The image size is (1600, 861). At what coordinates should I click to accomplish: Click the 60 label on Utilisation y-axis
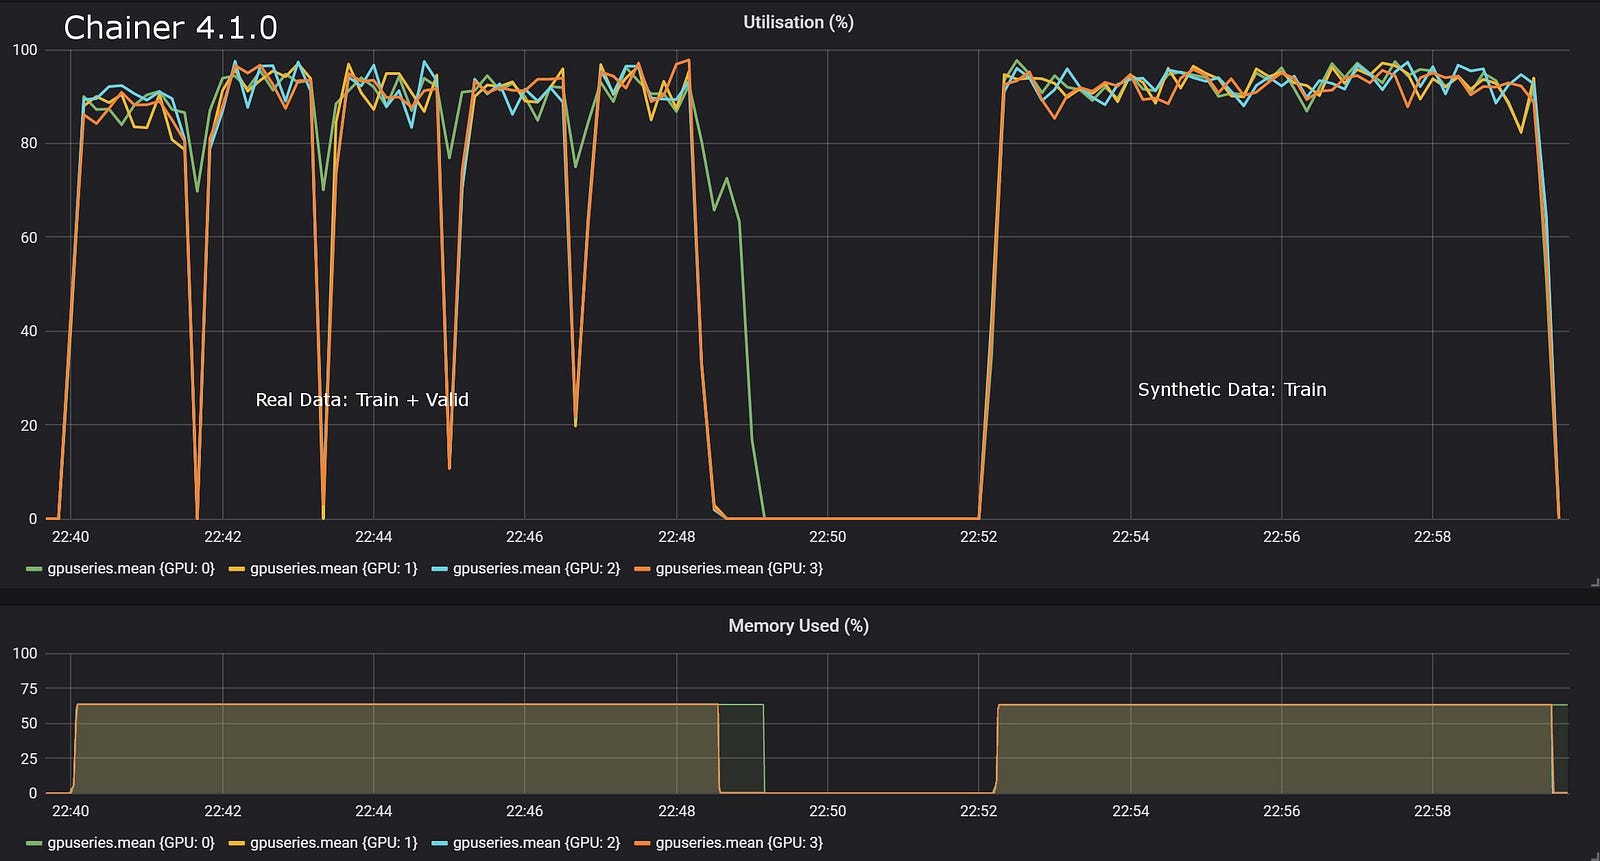pos(29,237)
